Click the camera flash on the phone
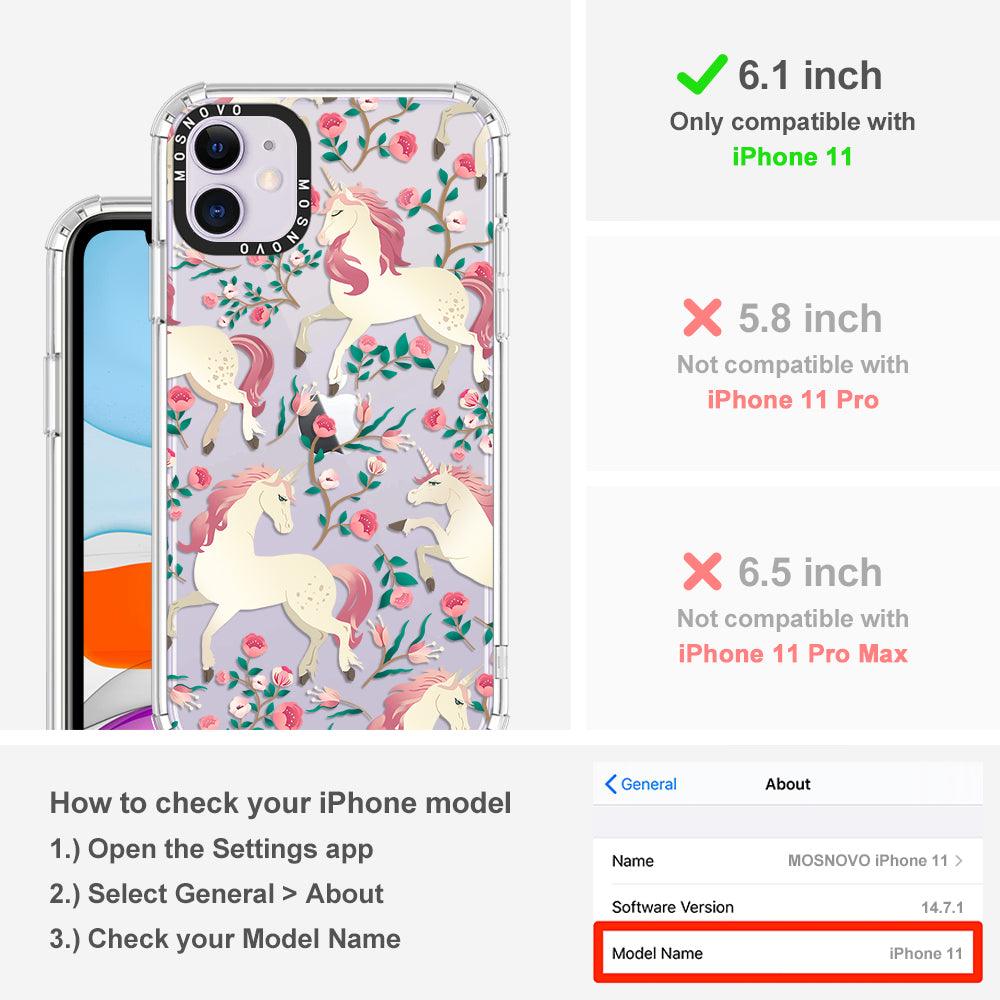1000x1000 pixels. coord(270,179)
